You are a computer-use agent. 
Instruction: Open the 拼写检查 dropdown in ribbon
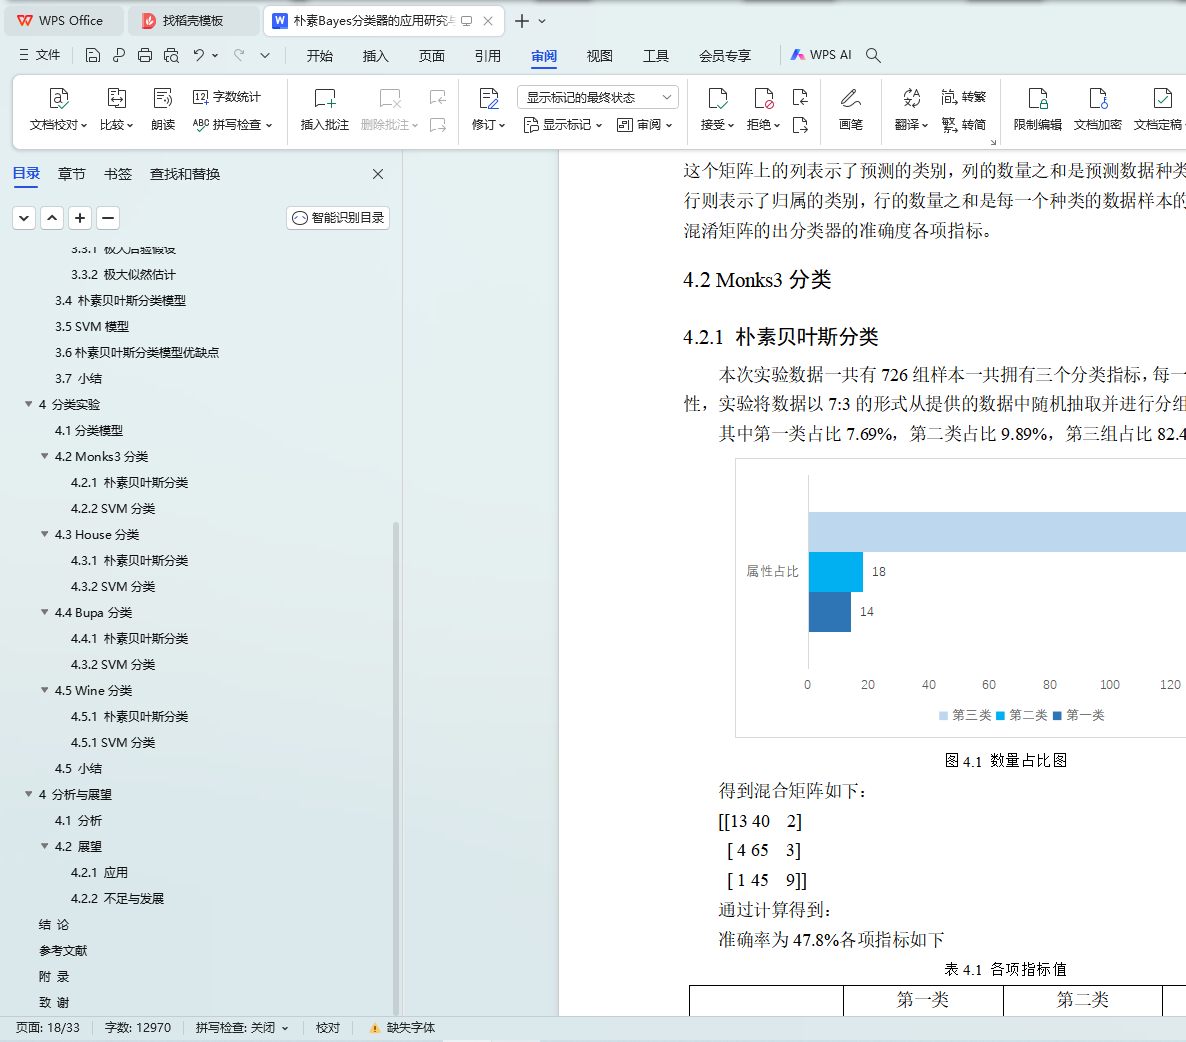point(233,125)
